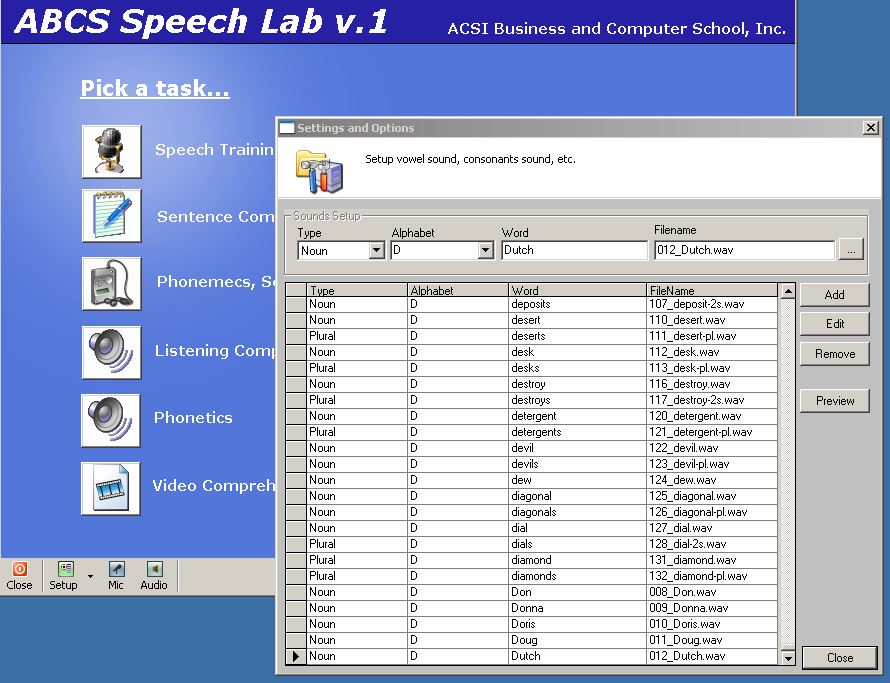Click the Preview button
The width and height of the screenshot is (890, 683).
click(834, 401)
